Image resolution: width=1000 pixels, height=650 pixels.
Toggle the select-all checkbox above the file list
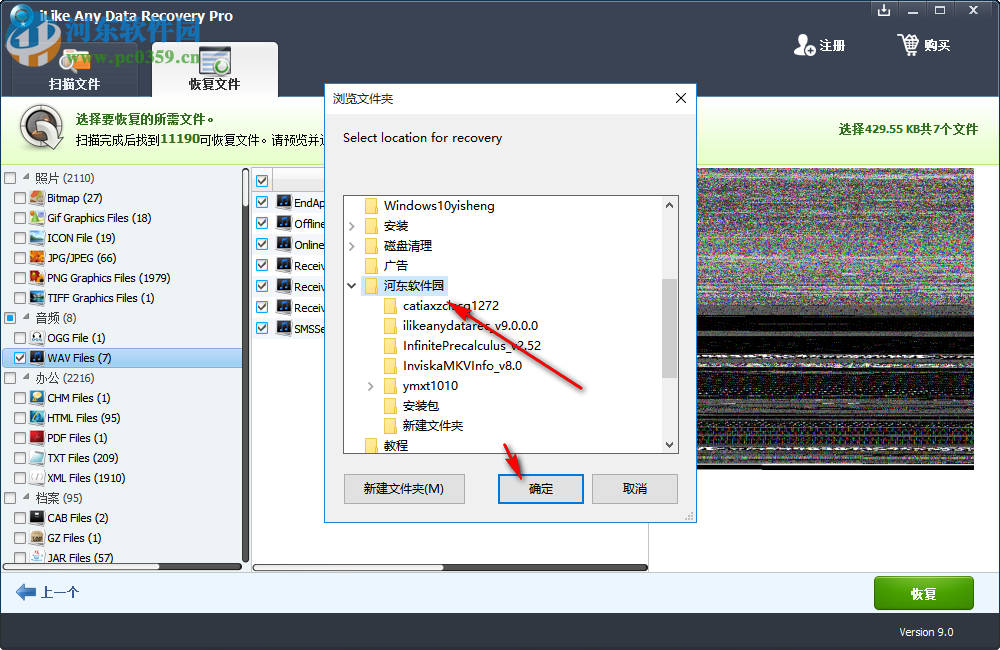(261, 180)
